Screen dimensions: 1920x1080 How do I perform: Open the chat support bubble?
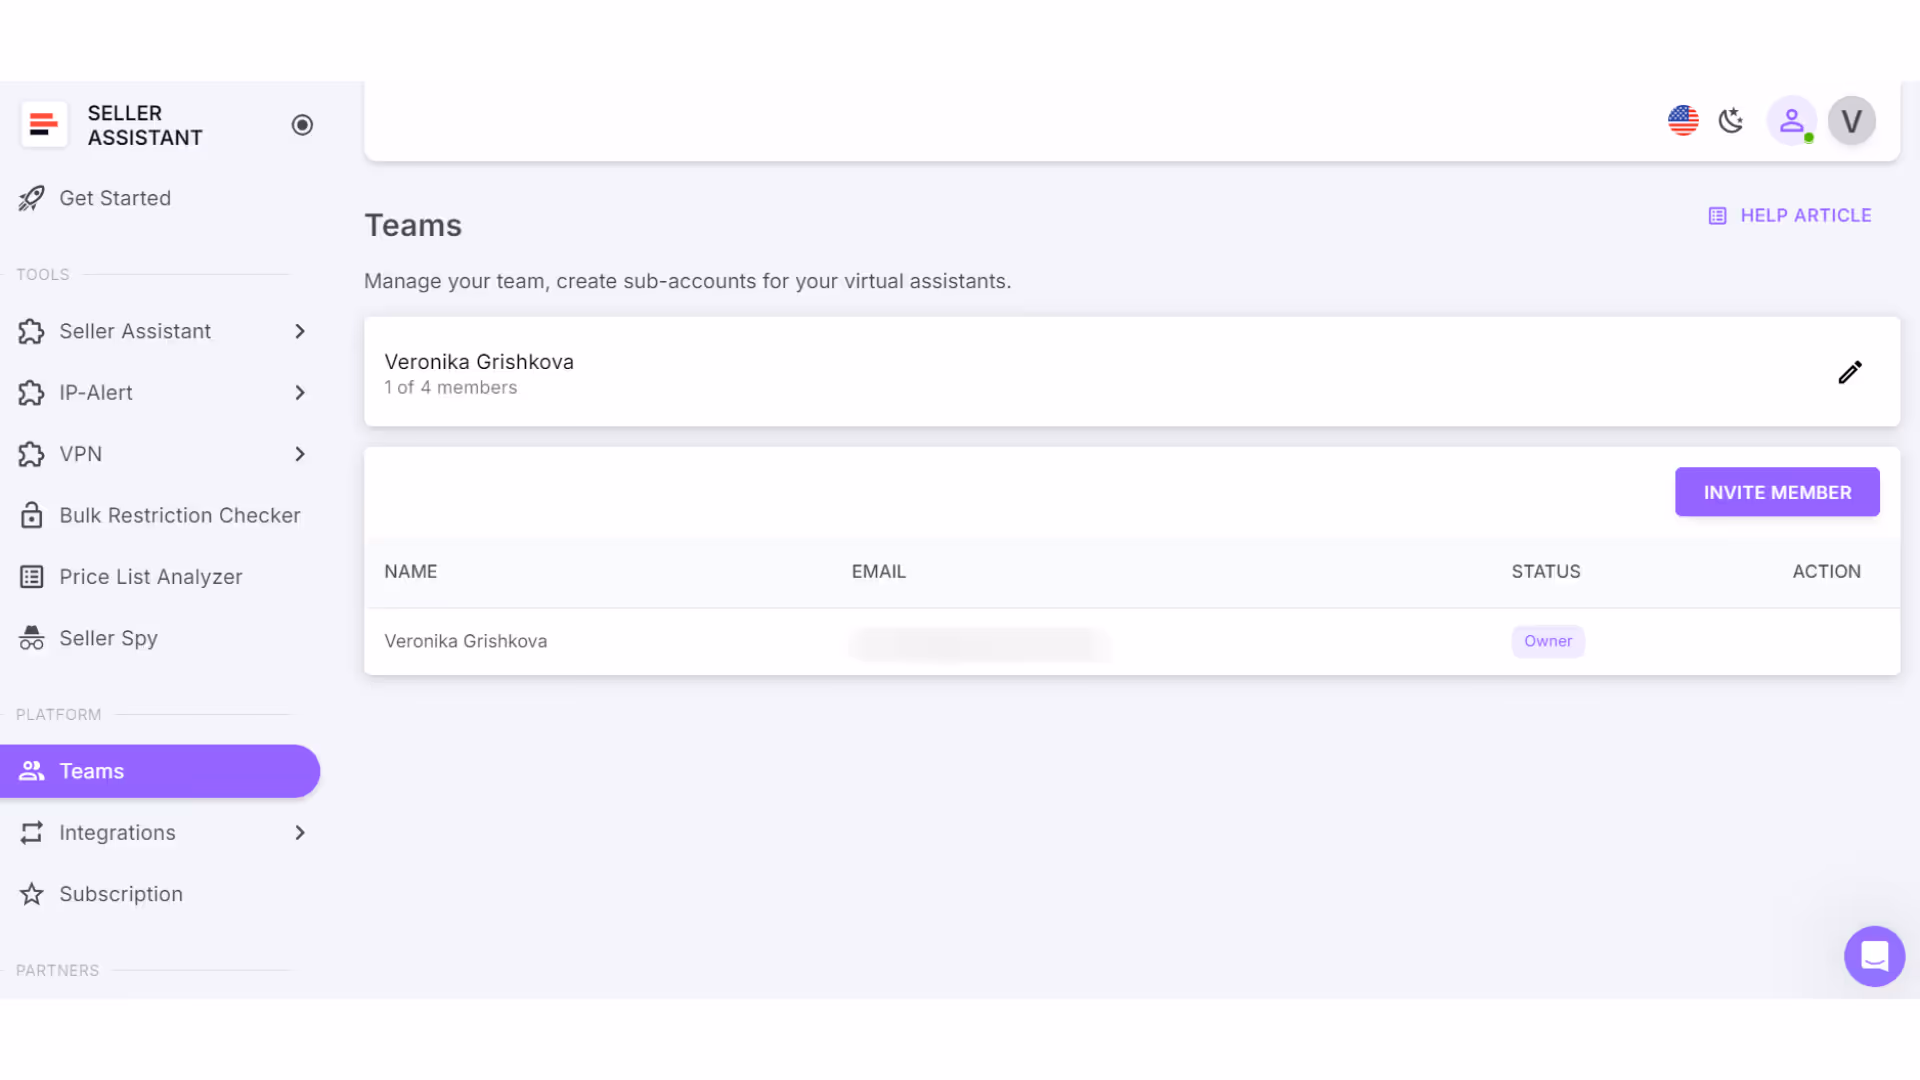[x=1875, y=957]
